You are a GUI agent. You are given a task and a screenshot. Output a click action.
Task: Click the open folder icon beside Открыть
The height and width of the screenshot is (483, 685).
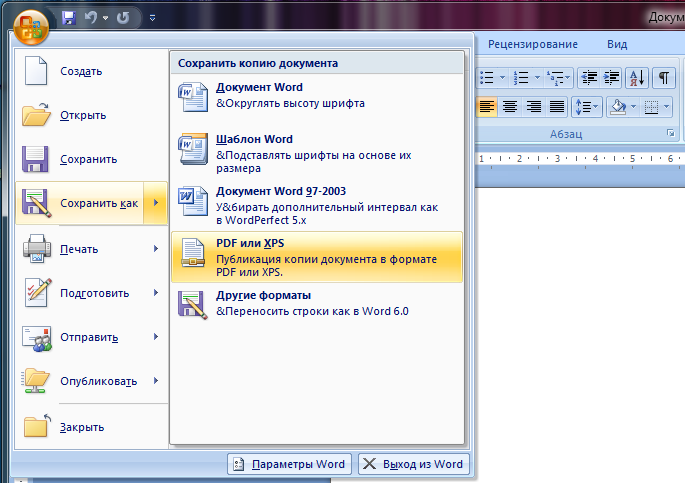tap(36, 114)
